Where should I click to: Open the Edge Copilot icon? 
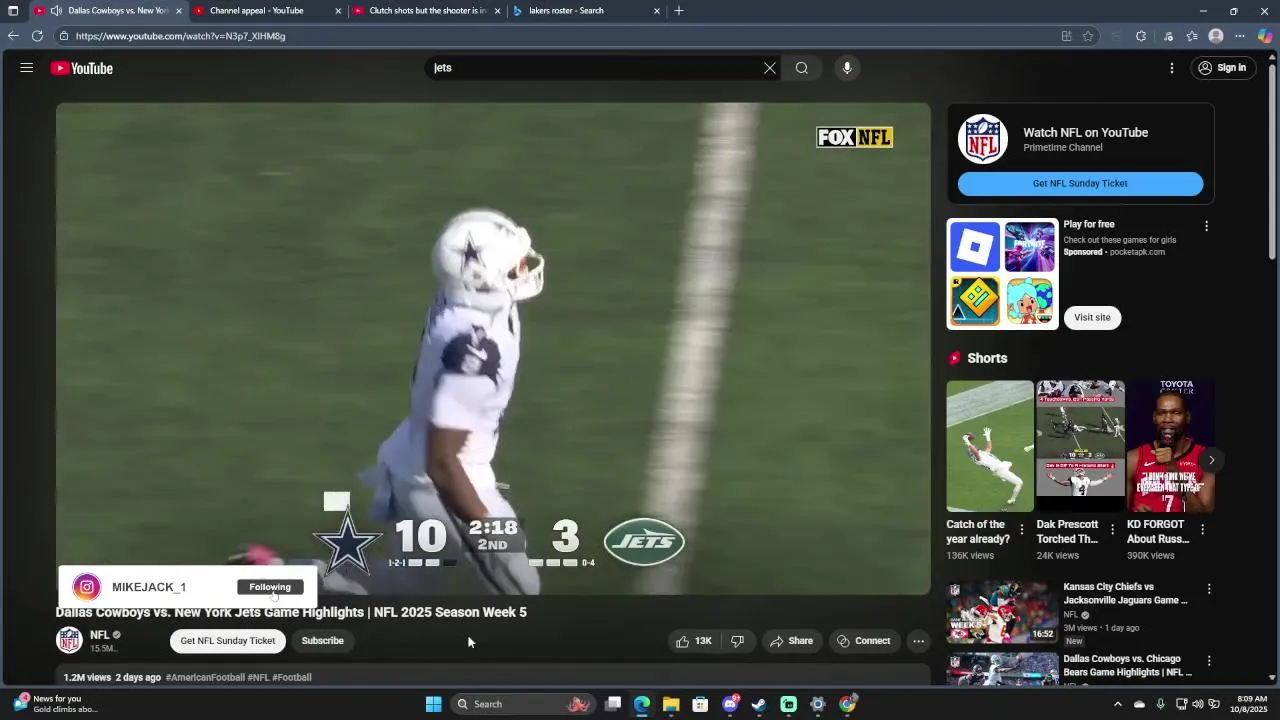coord(1265,36)
